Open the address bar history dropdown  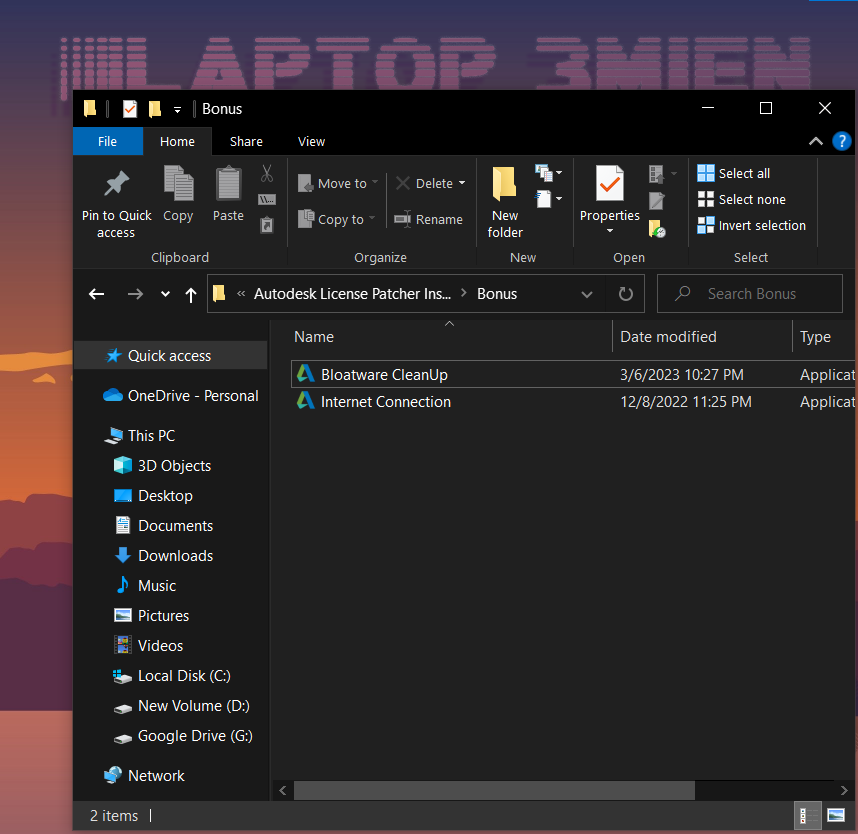pos(587,294)
